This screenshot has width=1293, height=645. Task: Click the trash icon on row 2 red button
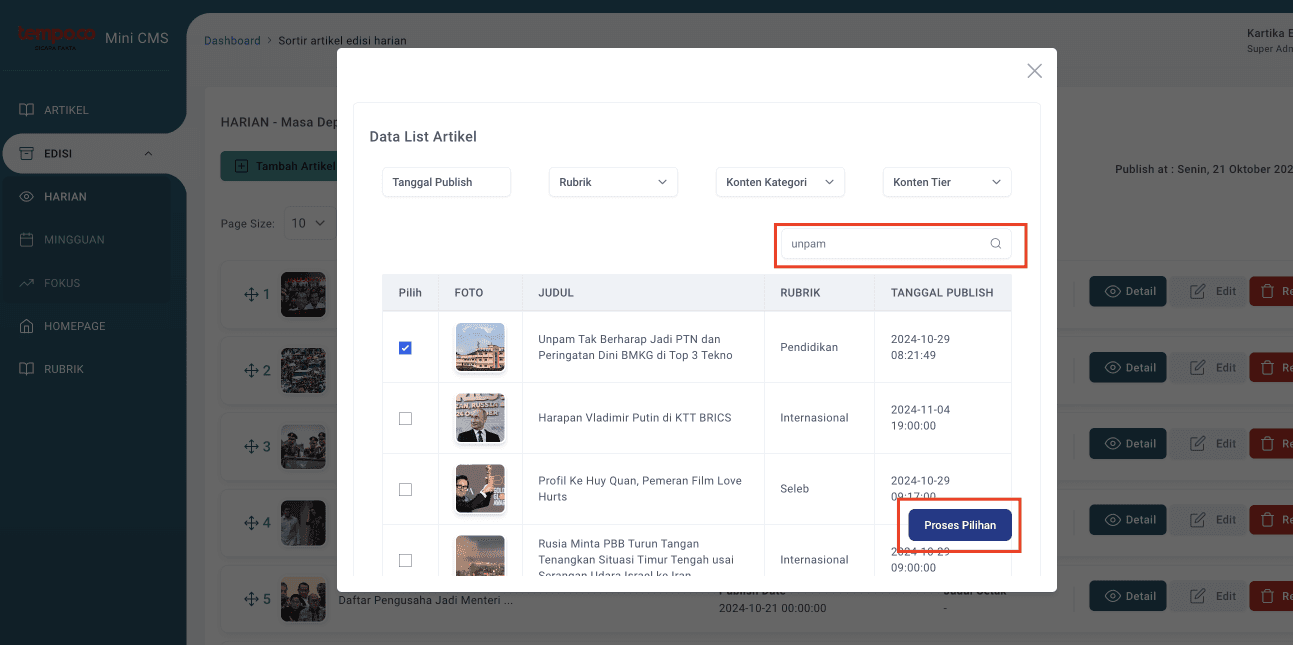[x=1268, y=368]
